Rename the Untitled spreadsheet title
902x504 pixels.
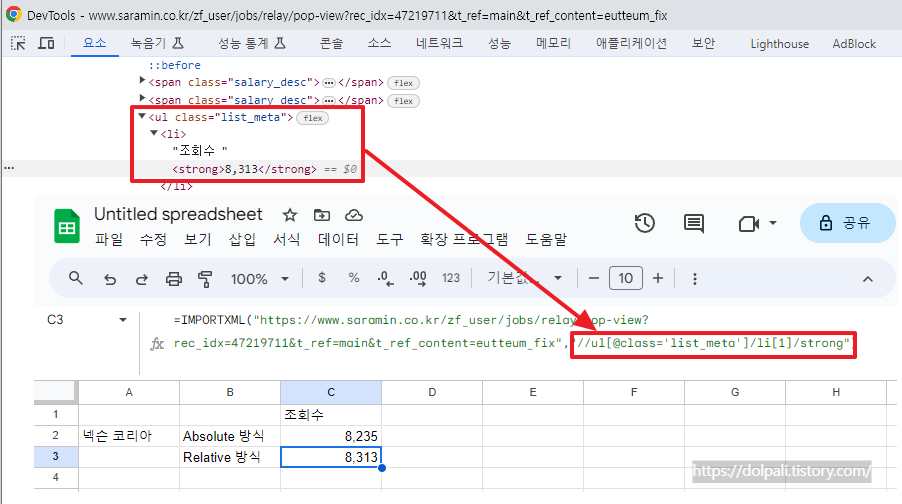point(178,214)
